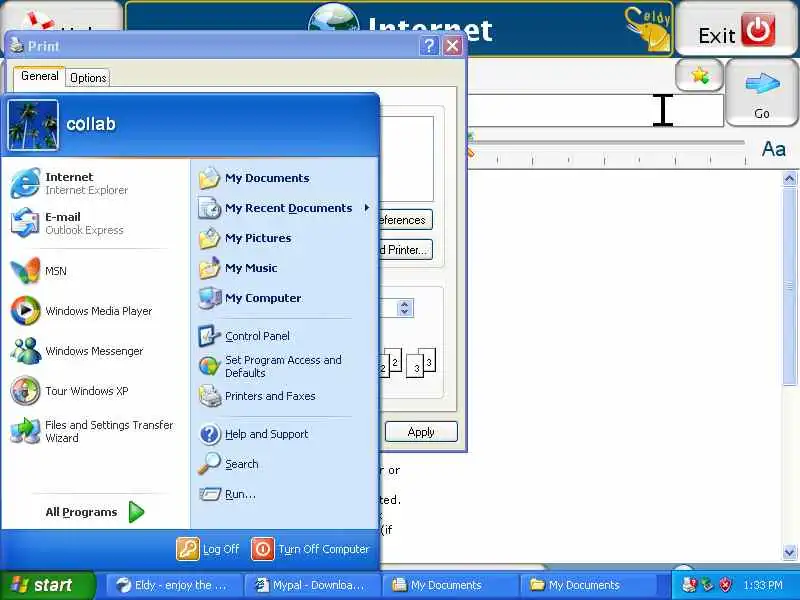This screenshot has height=600, width=800.
Task: Open Set Program Access and Defaults
Action: pos(270,366)
